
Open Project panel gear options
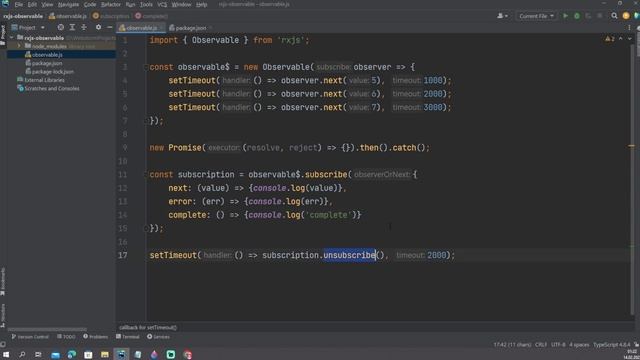coord(98,27)
